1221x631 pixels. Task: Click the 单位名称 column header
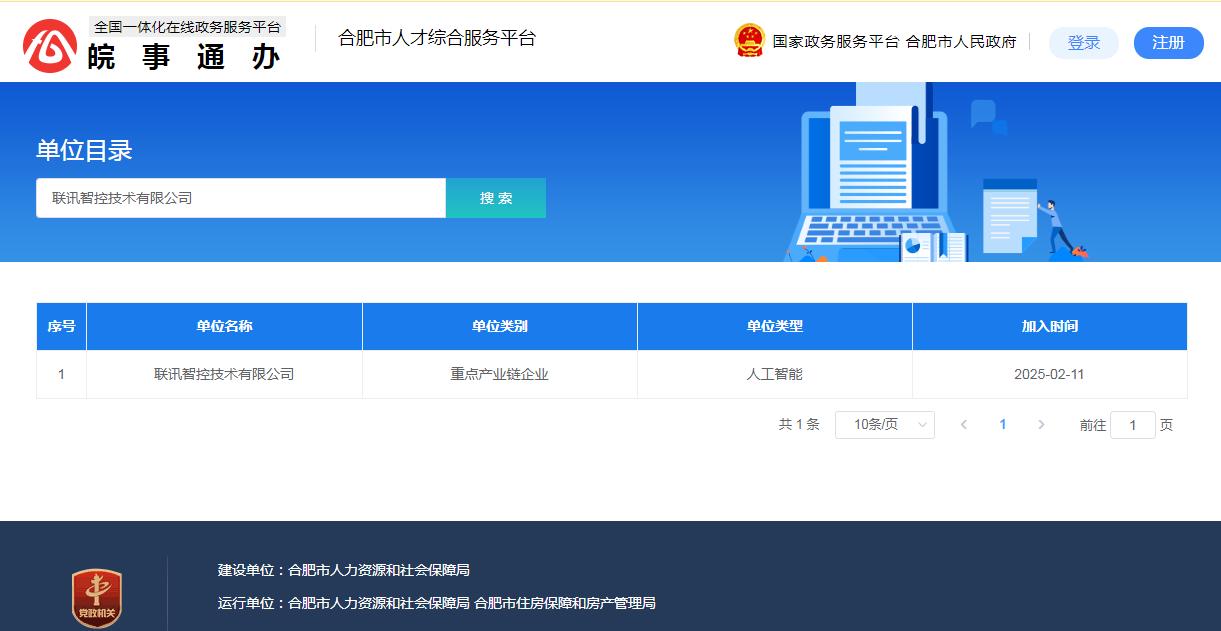[224, 327]
